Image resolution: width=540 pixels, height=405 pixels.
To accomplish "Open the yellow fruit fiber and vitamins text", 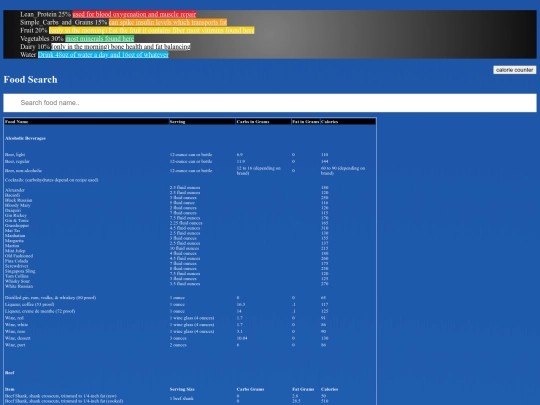I will (151, 30).
